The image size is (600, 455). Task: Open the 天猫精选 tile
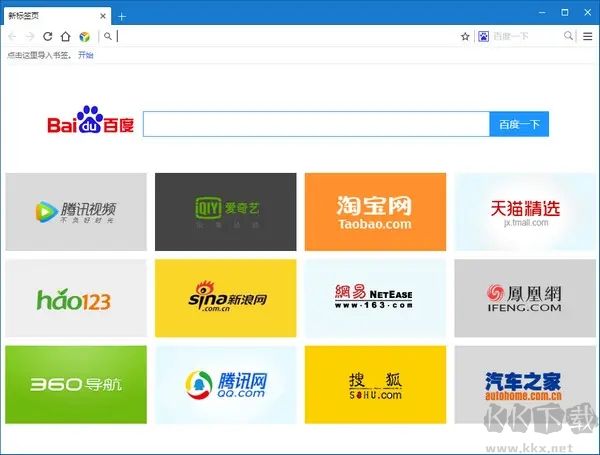[x=525, y=212]
